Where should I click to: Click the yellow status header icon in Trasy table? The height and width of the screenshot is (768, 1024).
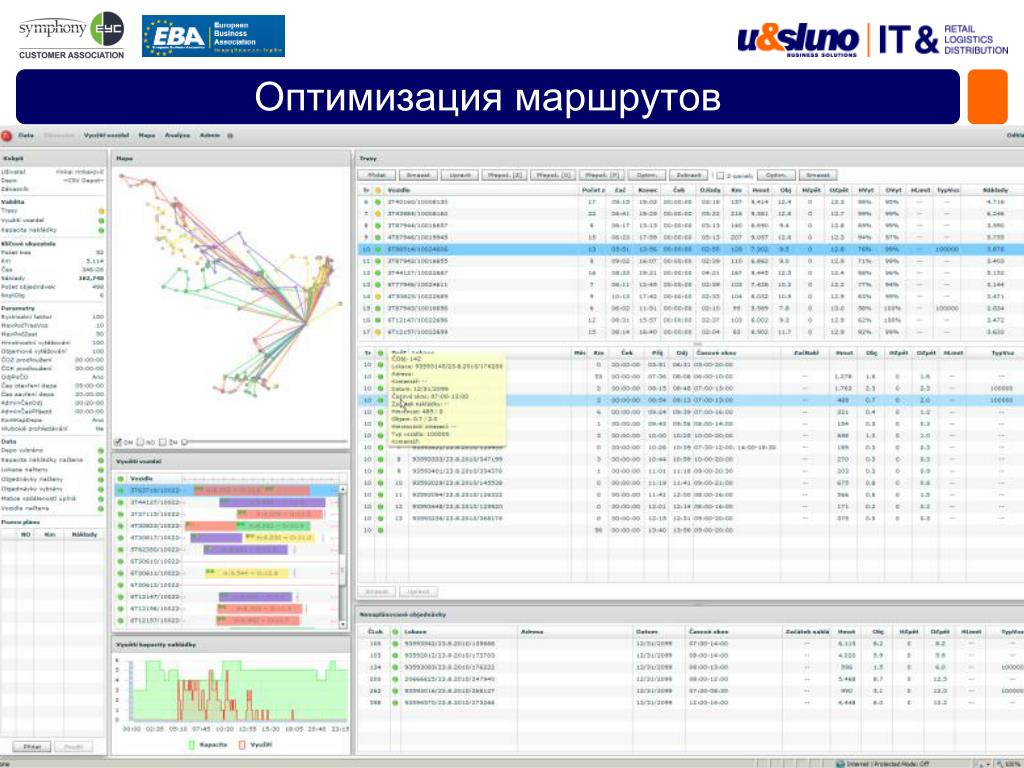click(377, 190)
